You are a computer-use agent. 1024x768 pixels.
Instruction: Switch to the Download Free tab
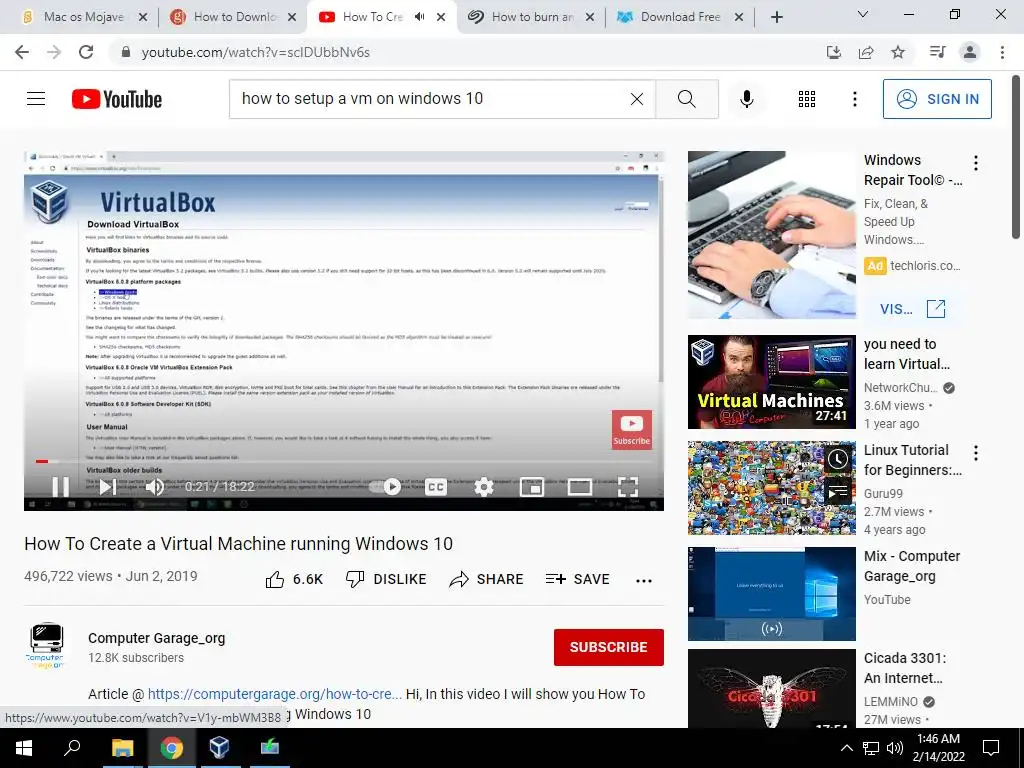[x=680, y=17]
